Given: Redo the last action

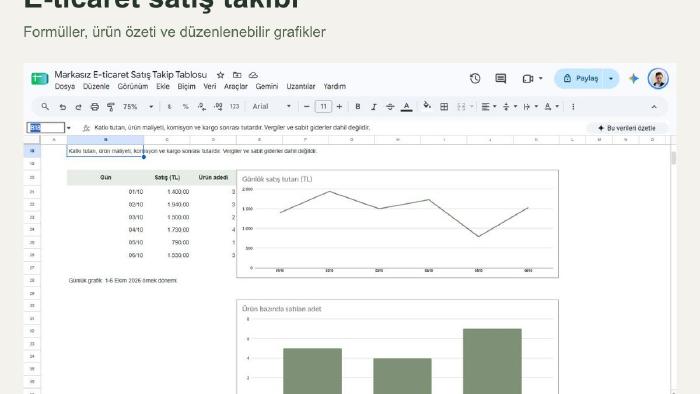Looking at the screenshot, I should [x=78, y=107].
